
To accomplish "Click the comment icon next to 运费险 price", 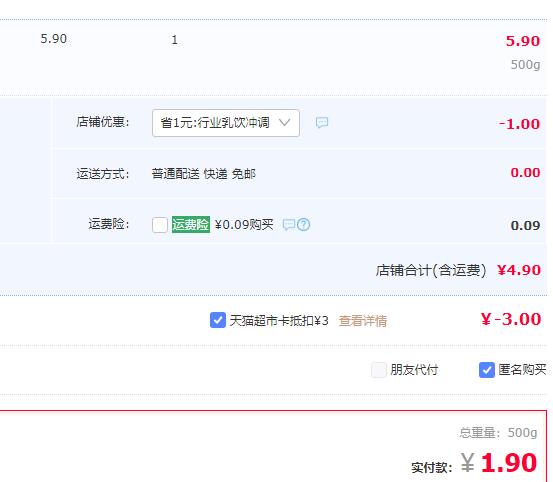I will click(x=289, y=225).
